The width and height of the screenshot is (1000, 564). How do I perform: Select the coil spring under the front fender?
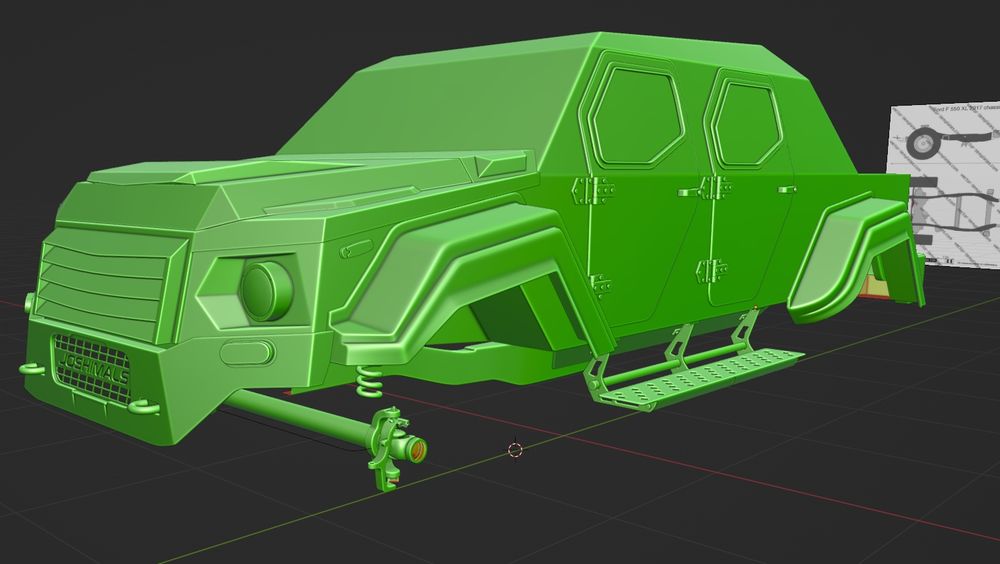369,382
